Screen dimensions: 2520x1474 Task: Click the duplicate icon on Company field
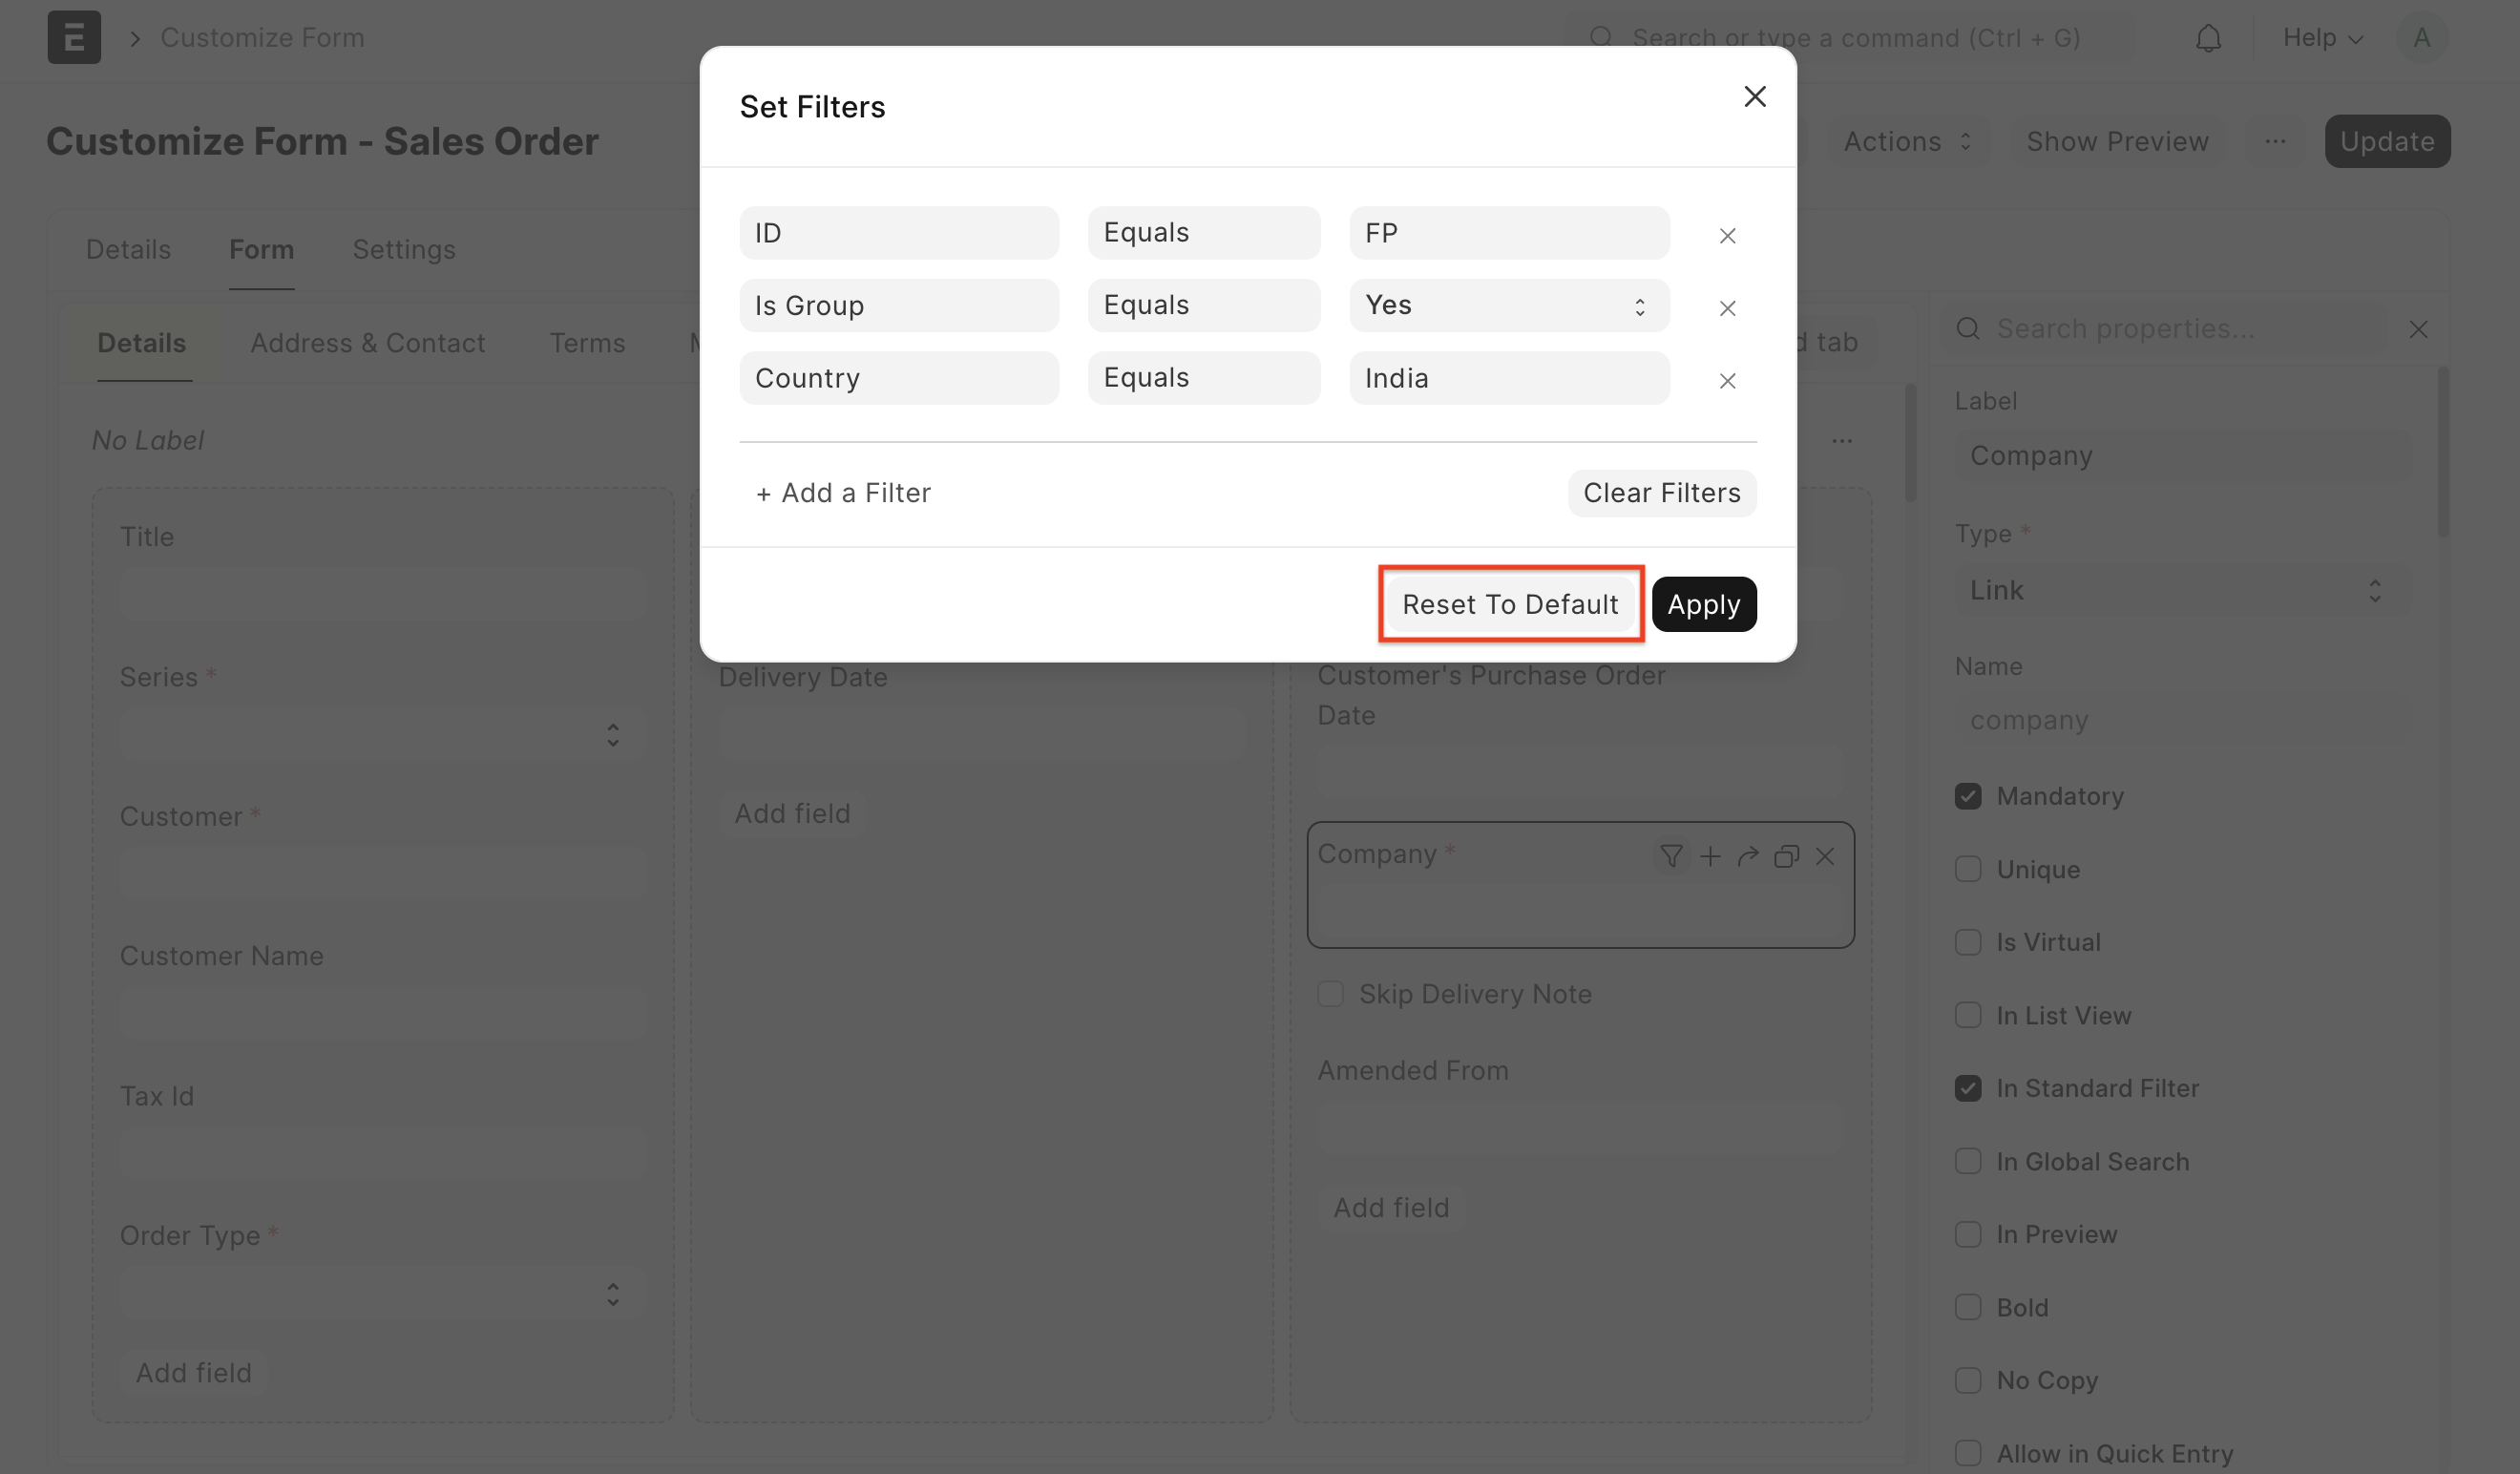click(x=1786, y=856)
